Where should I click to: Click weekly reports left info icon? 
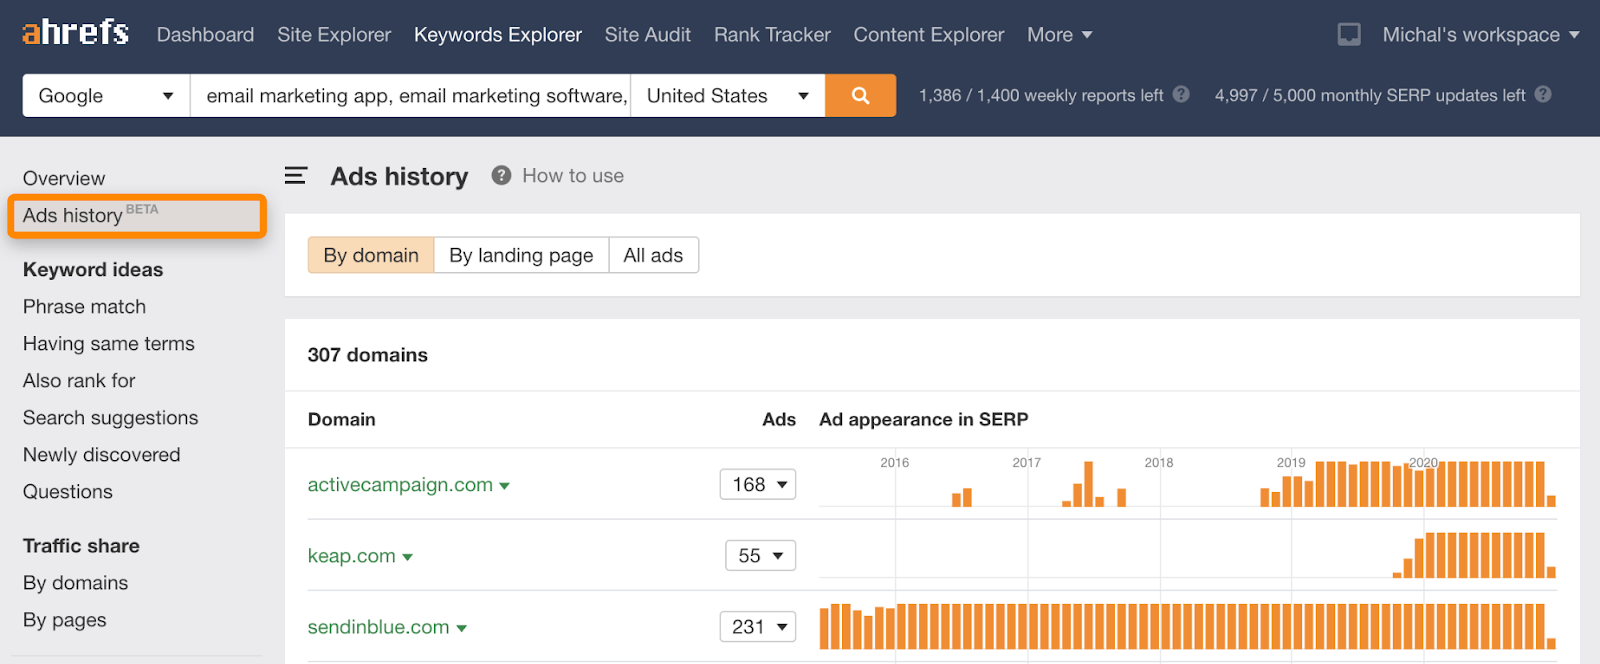tap(1181, 95)
